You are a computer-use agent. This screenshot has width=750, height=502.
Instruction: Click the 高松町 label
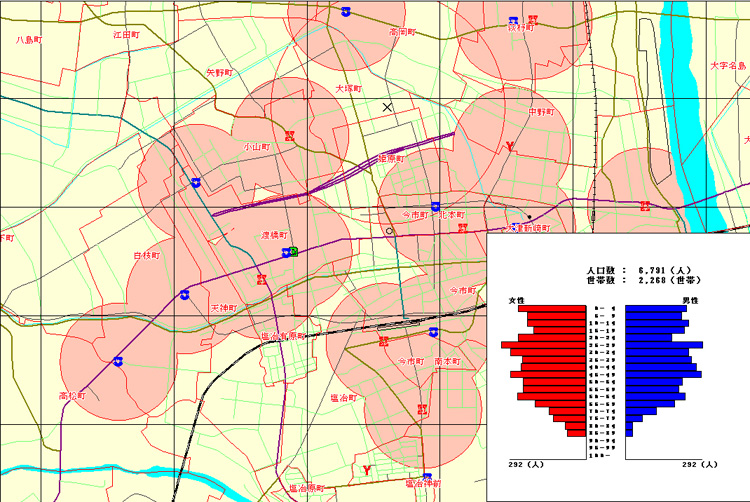(72, 395)
